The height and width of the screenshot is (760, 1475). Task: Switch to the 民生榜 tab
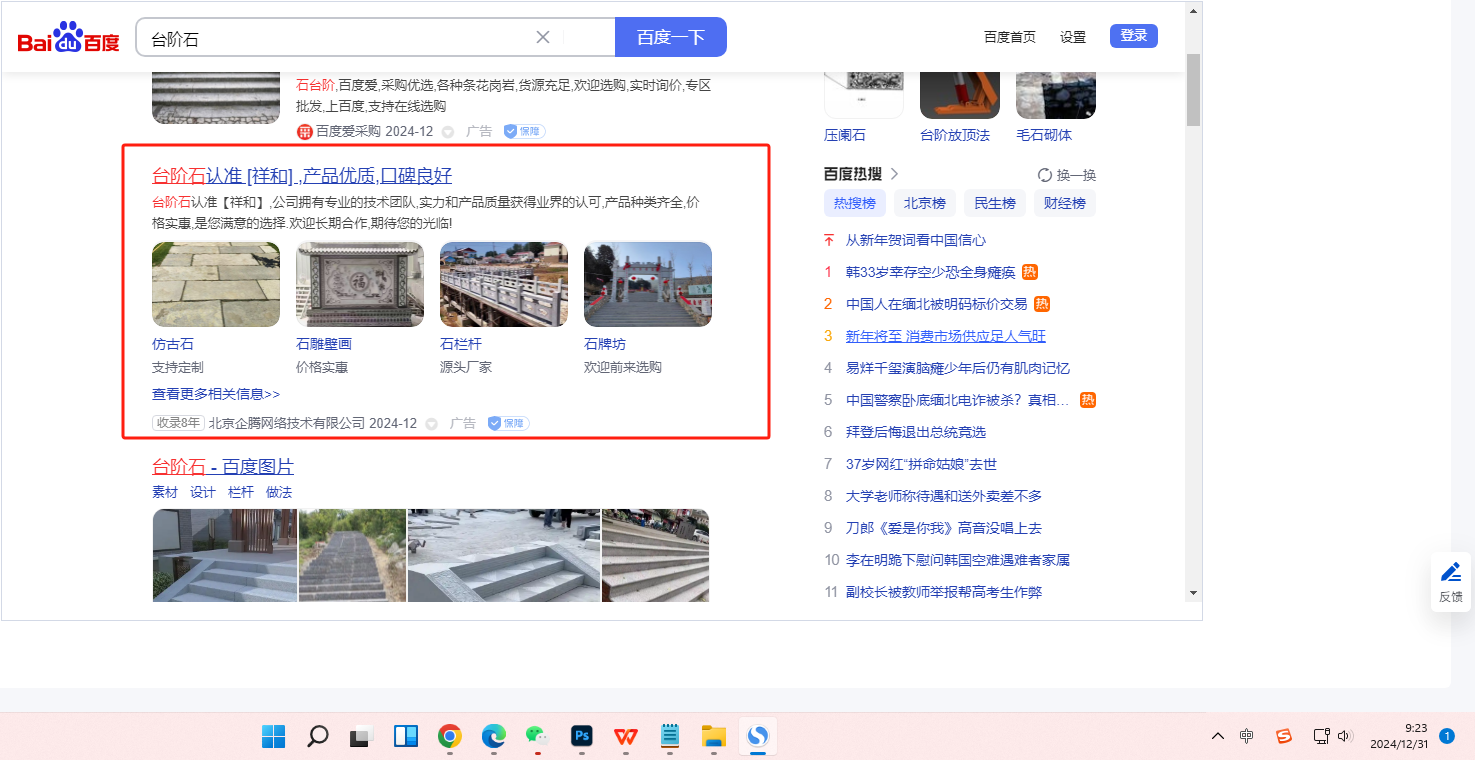(995, 203)
